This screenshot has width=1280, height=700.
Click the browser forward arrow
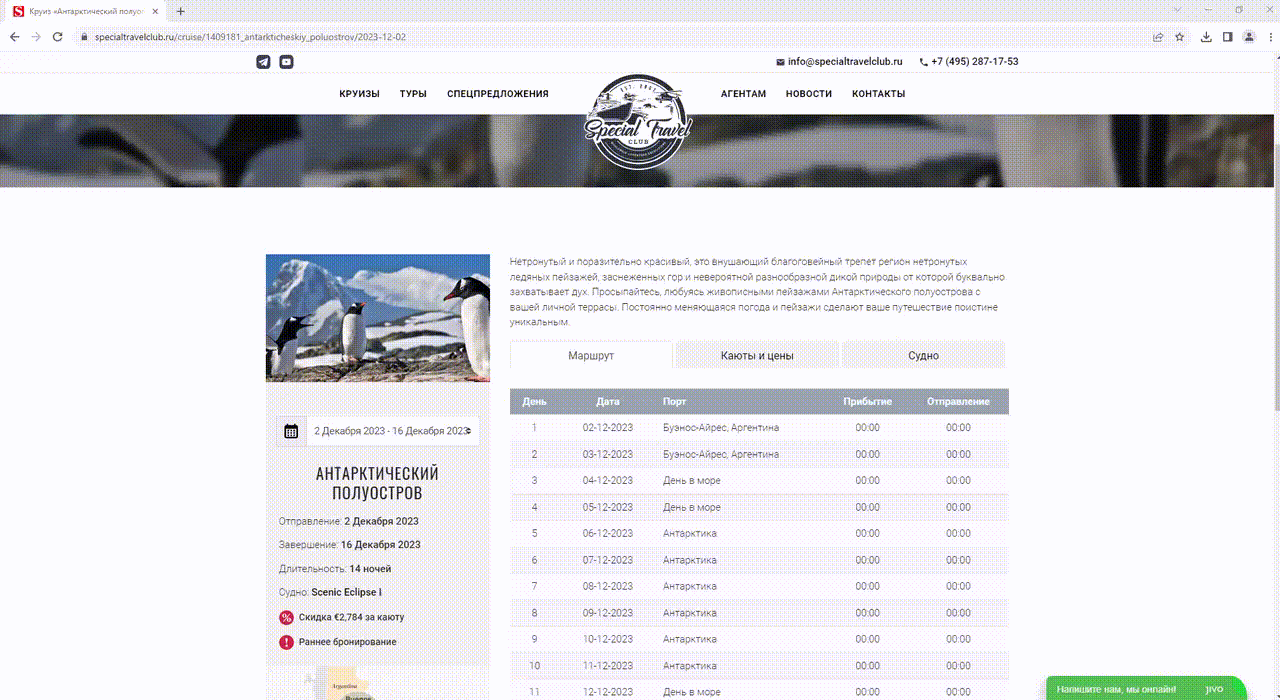click(36, 37)
